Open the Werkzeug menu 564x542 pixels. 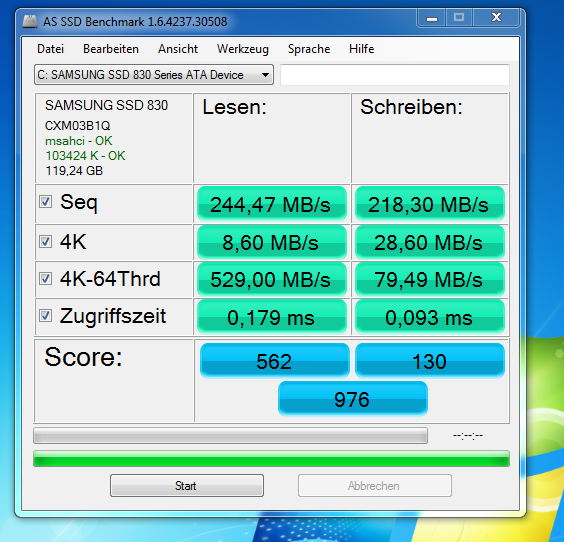tap(243, 49)
